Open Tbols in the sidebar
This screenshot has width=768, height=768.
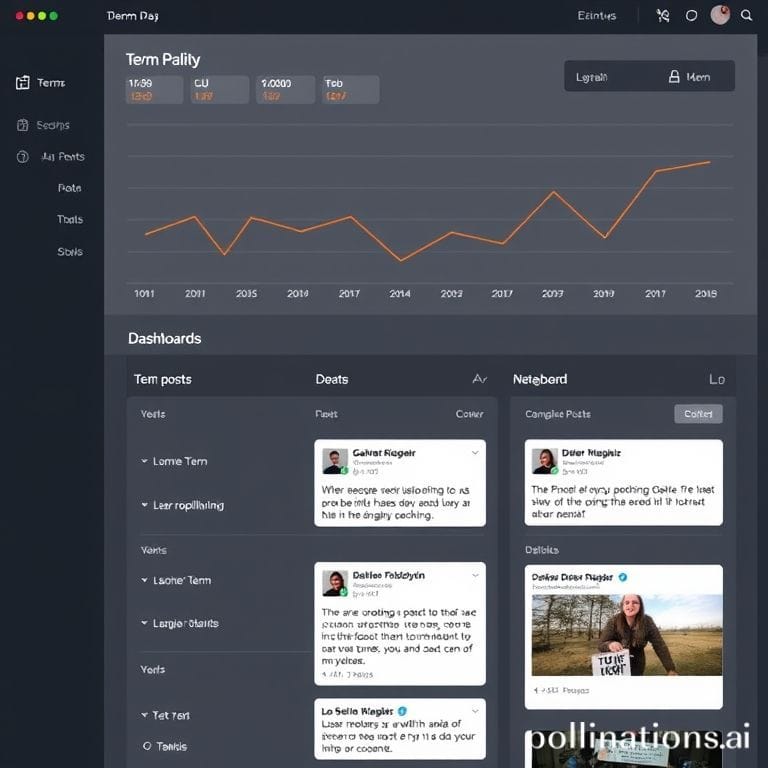click(x=70, y=219)
